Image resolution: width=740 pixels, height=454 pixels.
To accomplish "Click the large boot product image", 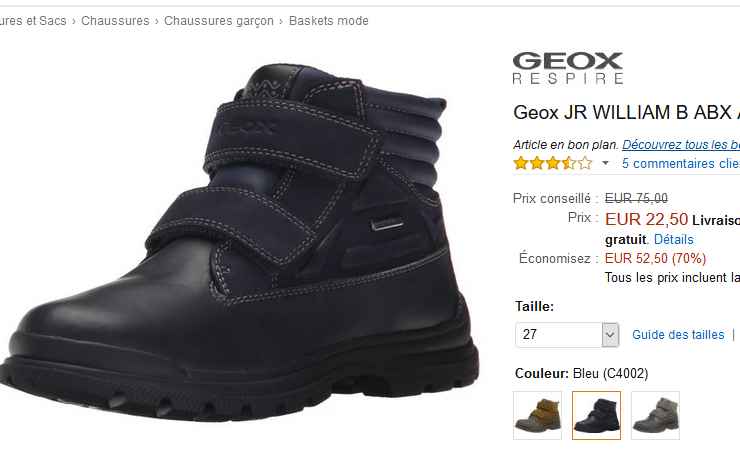I will [239, 242].
